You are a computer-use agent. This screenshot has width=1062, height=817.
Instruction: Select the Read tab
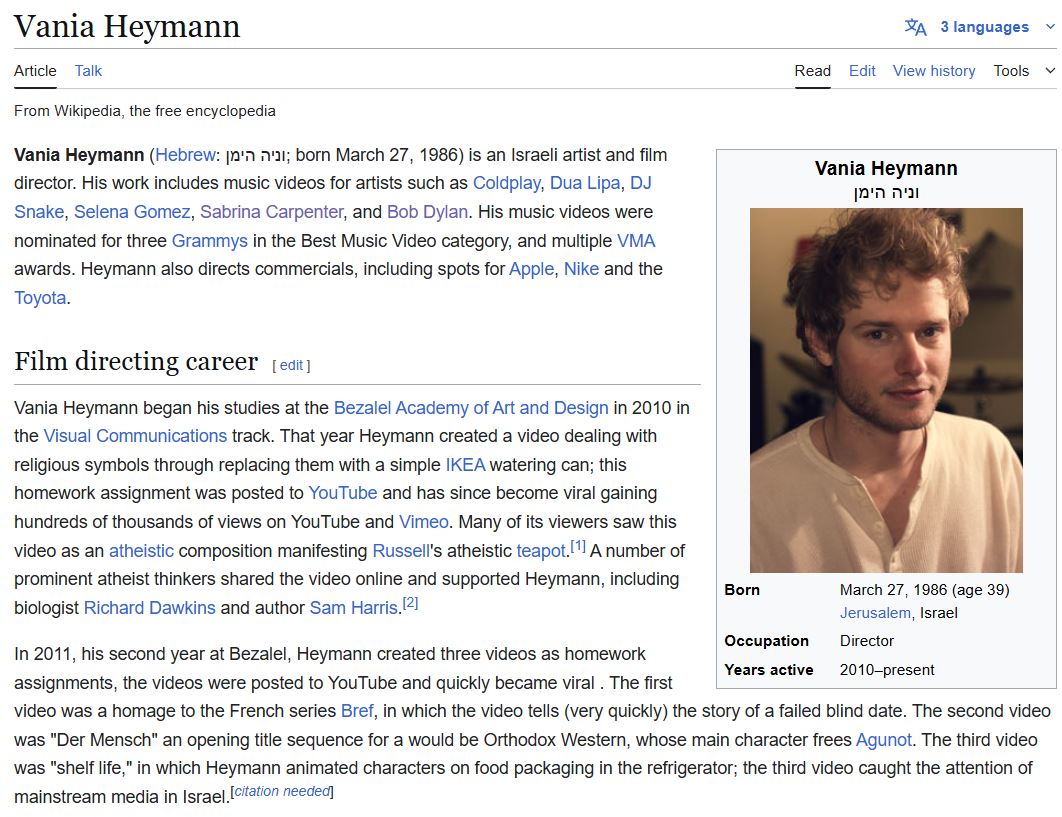pos(812,70)
